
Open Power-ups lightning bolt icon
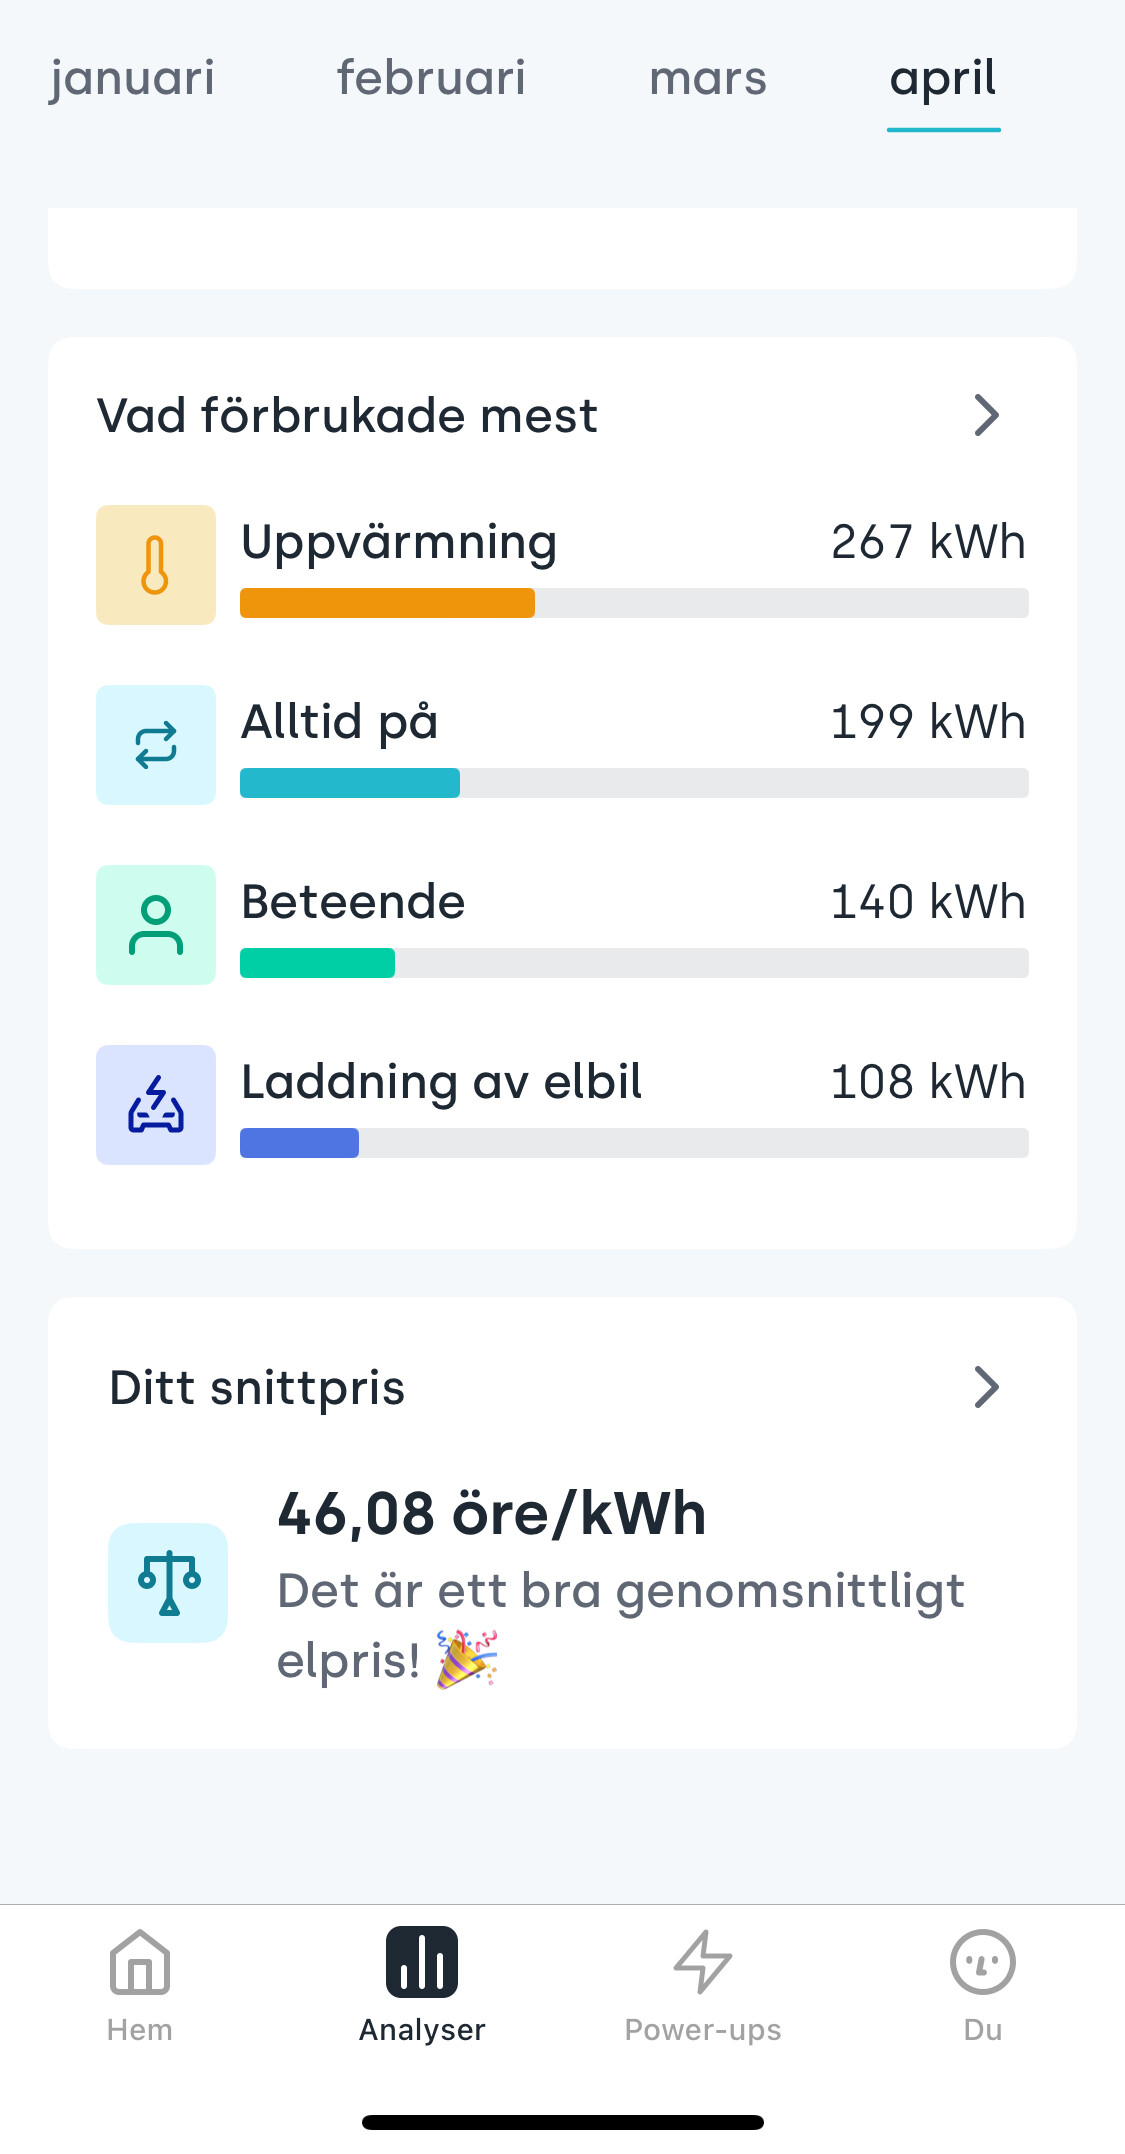point(703,1963)
